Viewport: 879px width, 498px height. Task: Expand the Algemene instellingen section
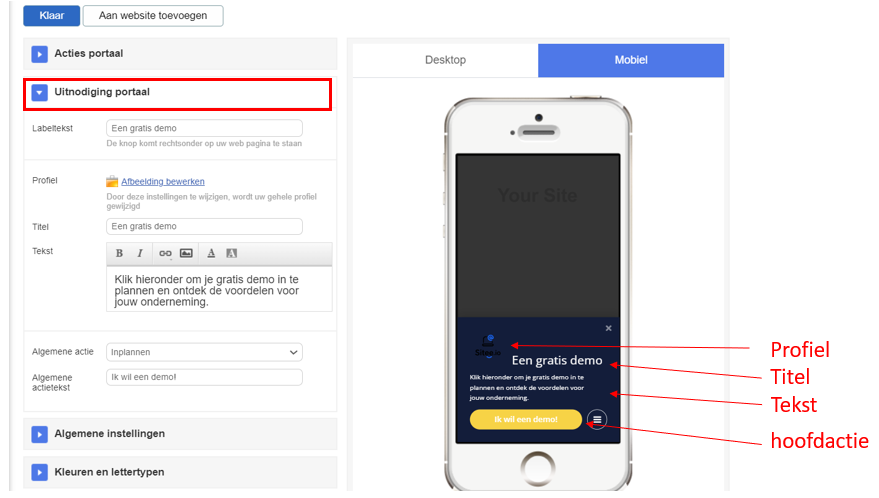point(39,434)
